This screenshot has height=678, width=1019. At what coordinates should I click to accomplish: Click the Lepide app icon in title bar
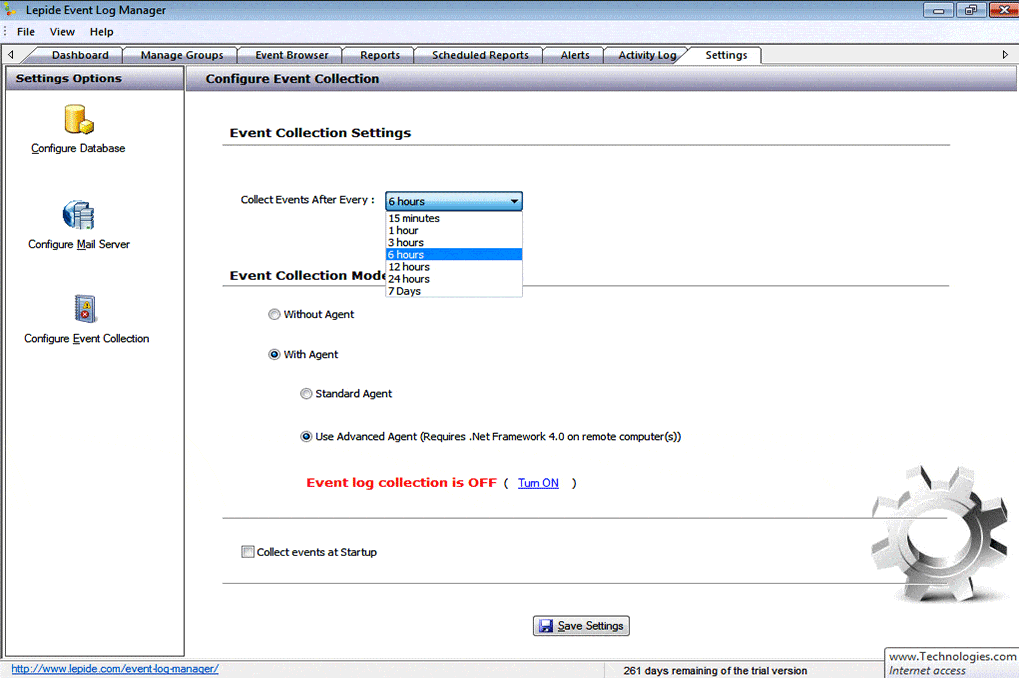pos(10,10)
